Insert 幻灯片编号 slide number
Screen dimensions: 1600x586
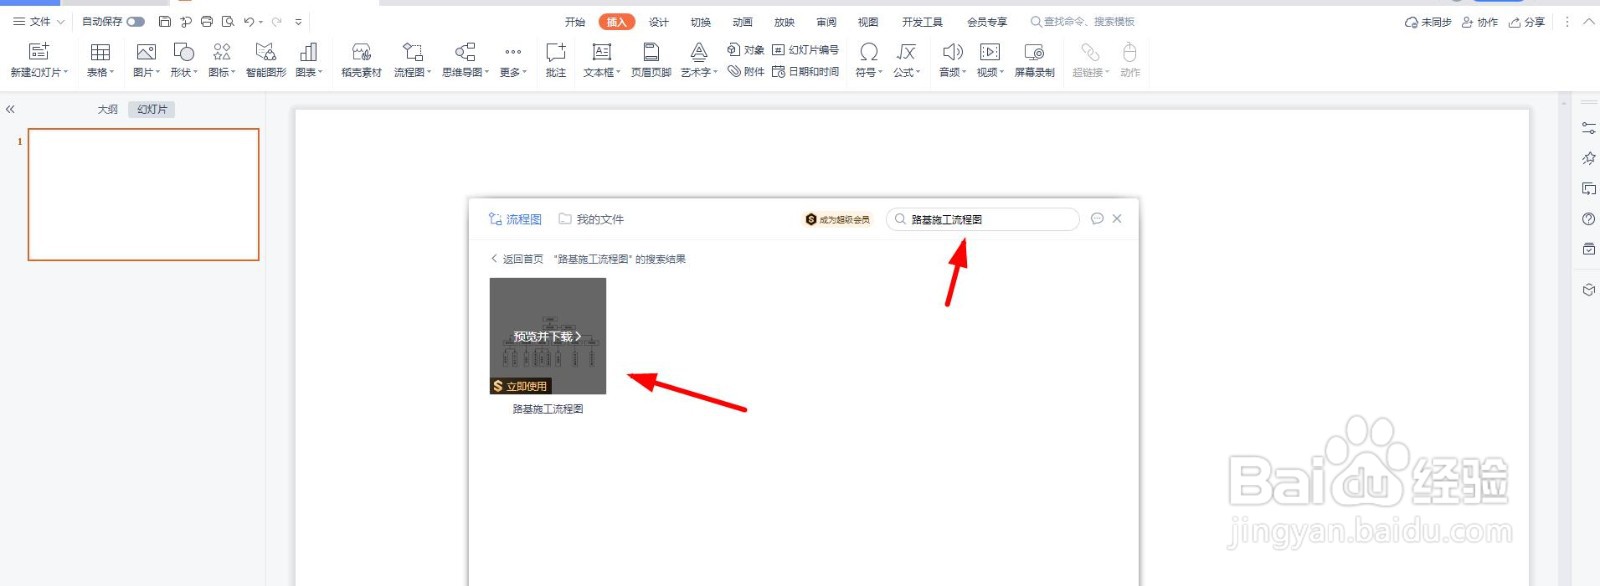point(805,50)
